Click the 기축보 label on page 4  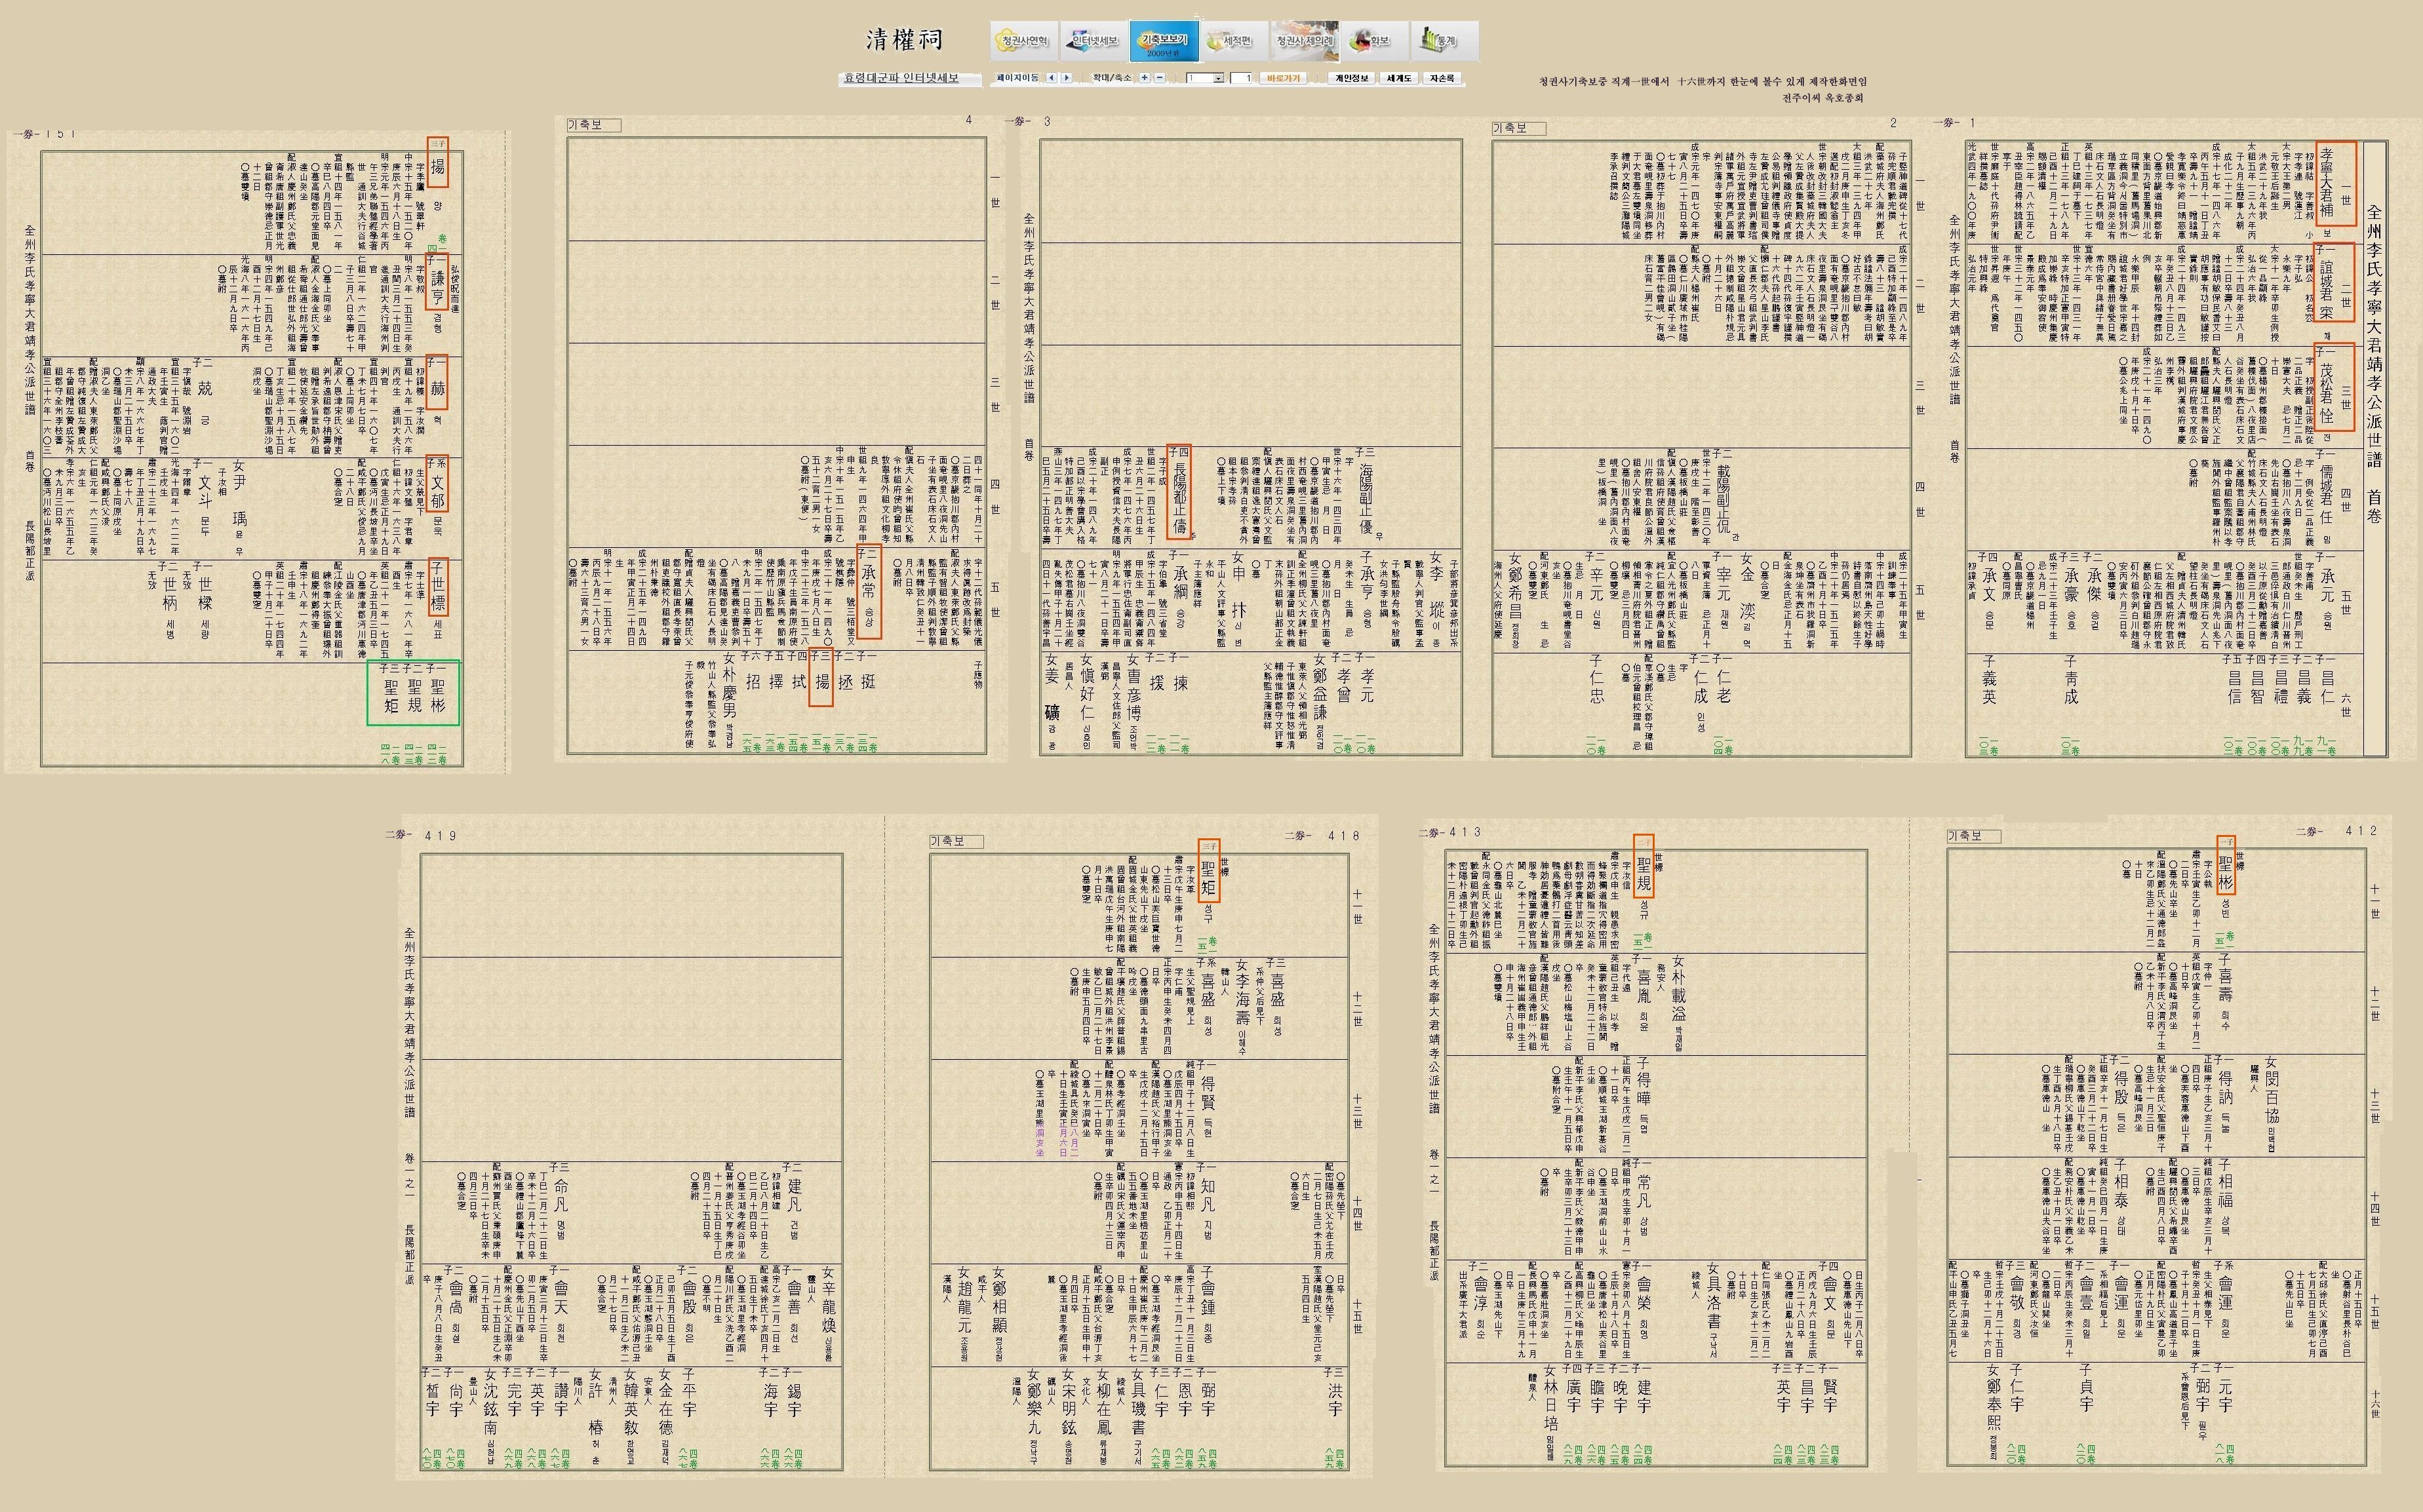click(x=593, y=125)
